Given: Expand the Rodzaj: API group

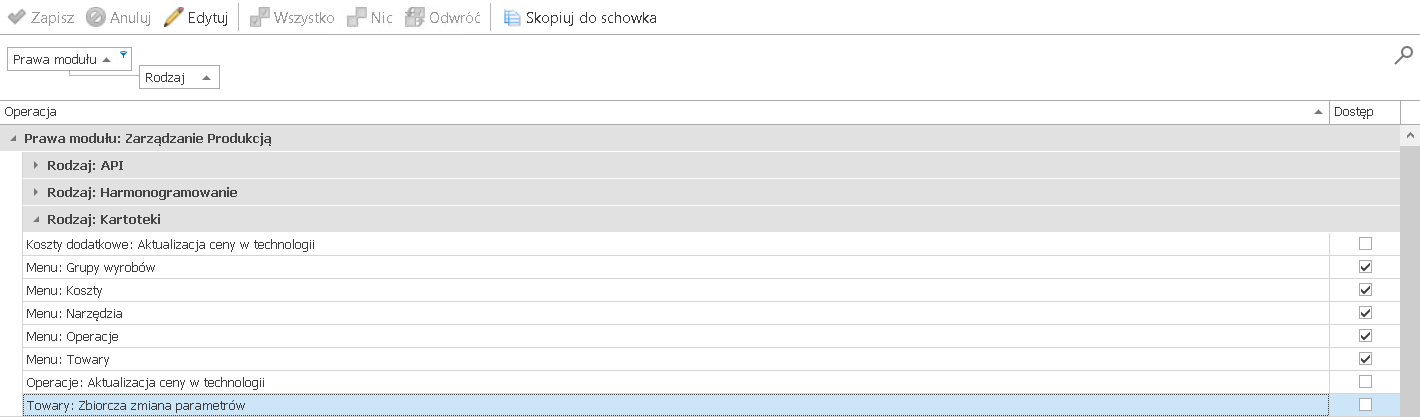Looking at the screenshot, I should point(37,165).
